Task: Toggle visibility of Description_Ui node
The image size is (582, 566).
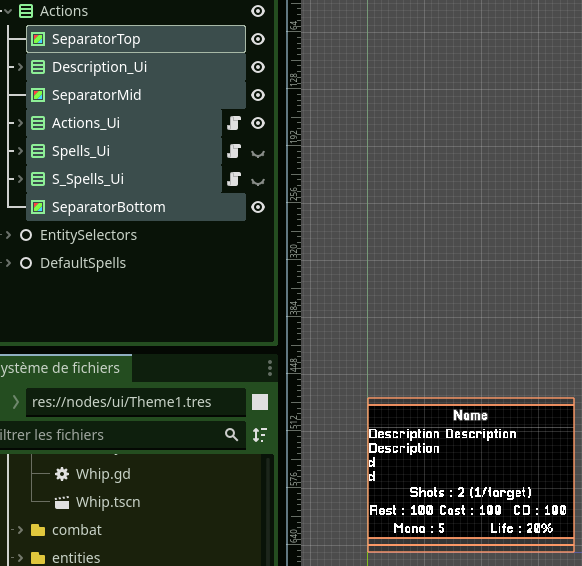Action: click(258, 67)
